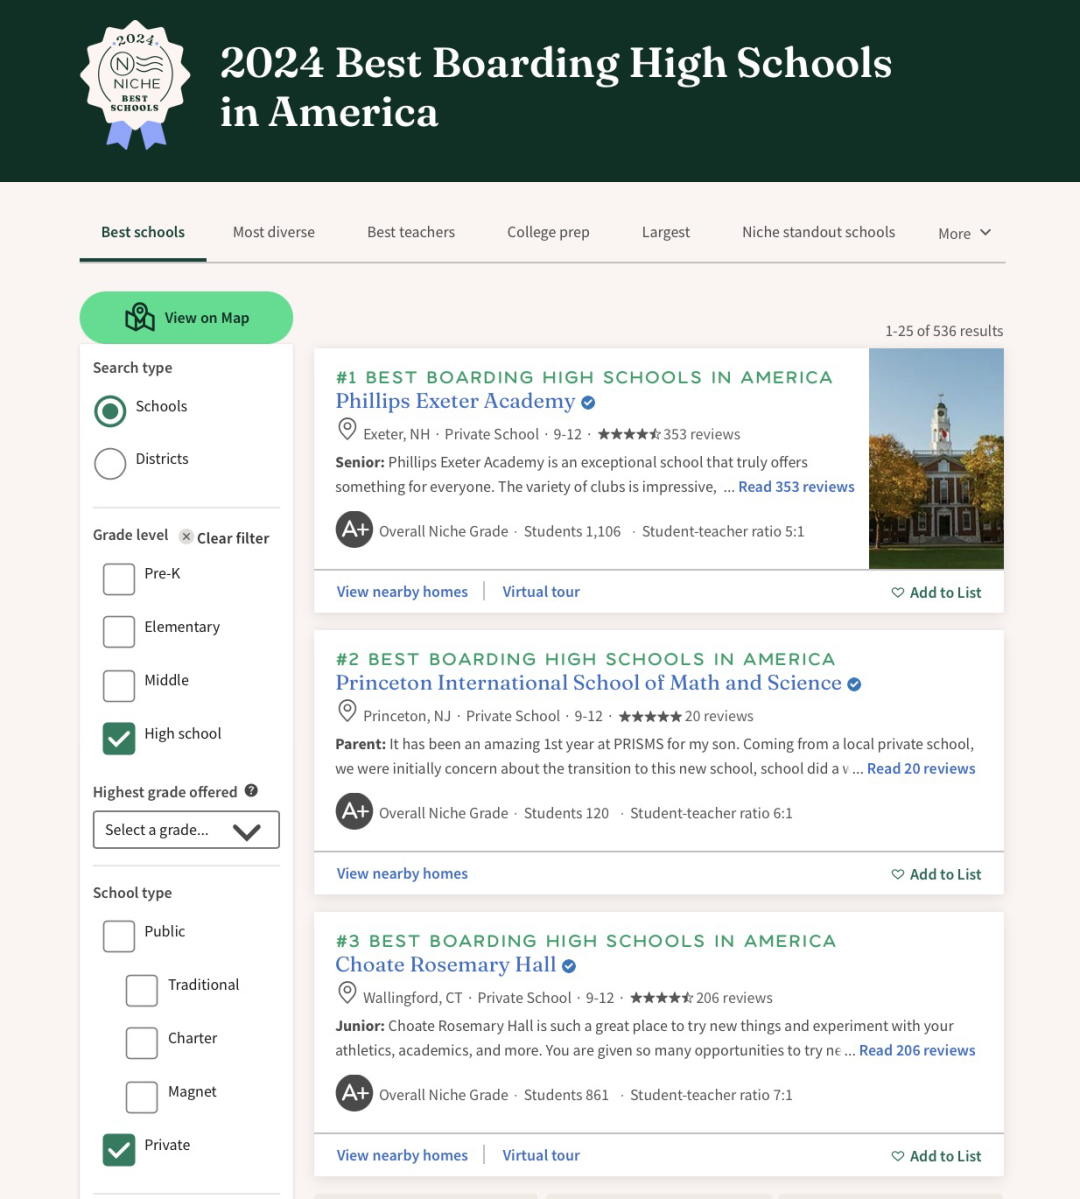Viewport: 1080px width, 1199px height.
Task: Open the College prep tab
Action: click(548, 232)
